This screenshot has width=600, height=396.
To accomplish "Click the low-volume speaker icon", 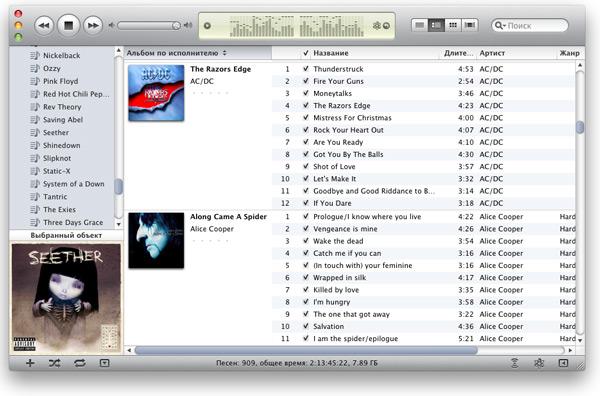I will coord(111,25).
